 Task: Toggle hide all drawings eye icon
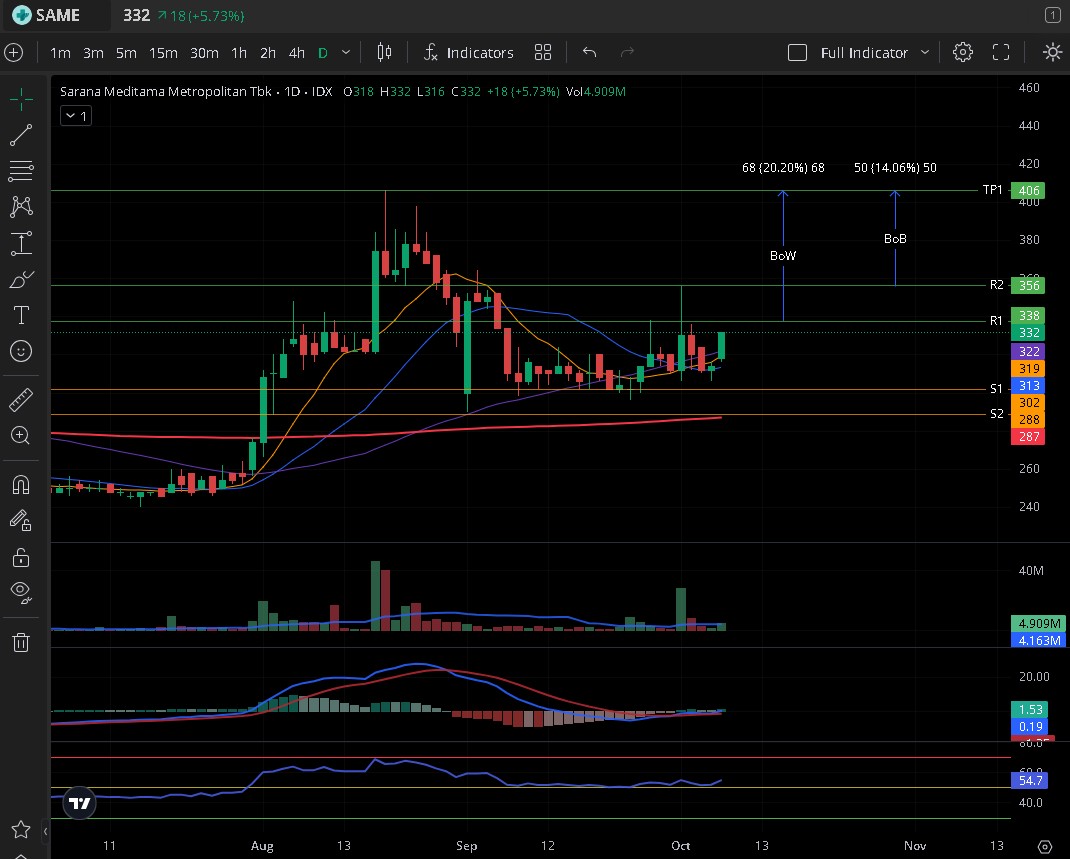coord(21,592)
